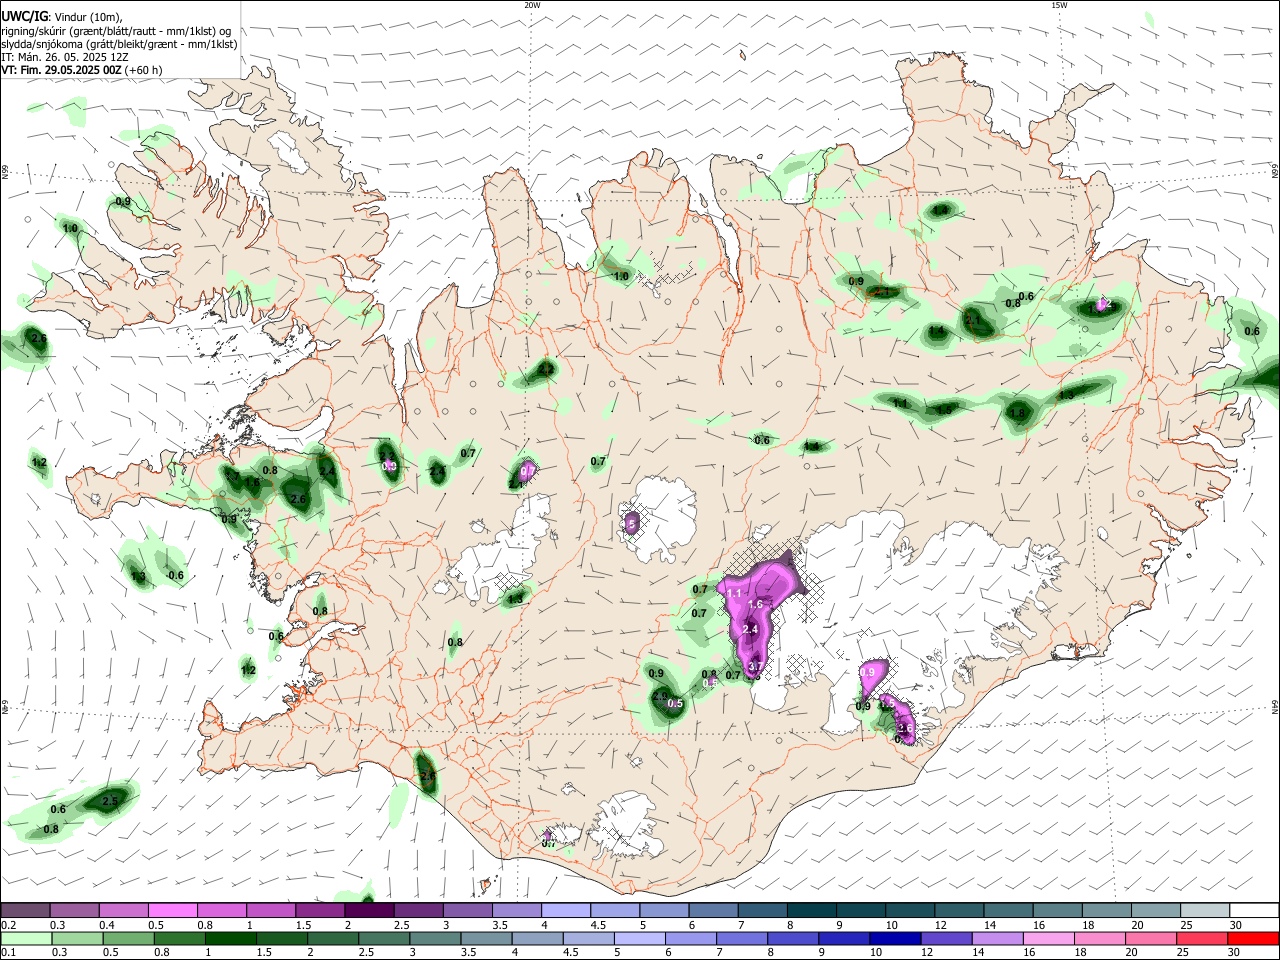Click the initialization time 'IT: Mán. 26. 05. 2025 12Z'
This screenshot has width=1280, height=960.
(65, 57)
